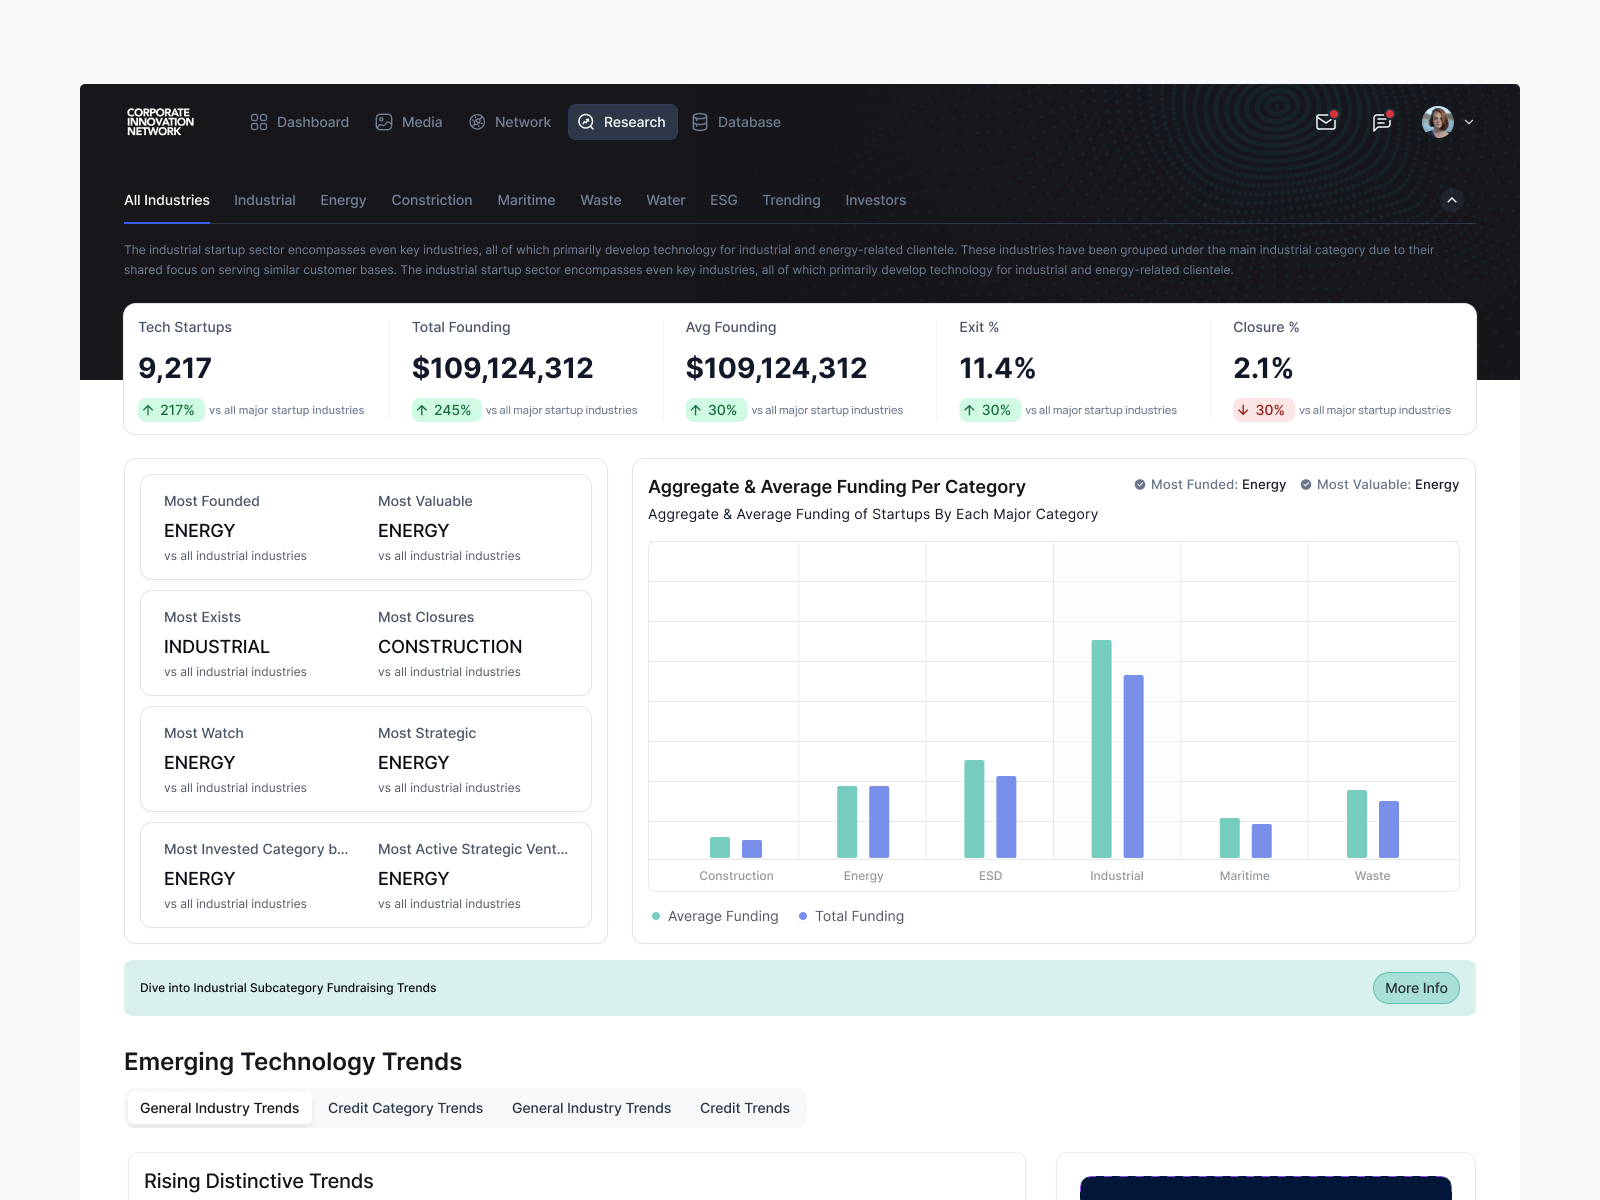Collapse the industry description panel chevron
This screenshot has height=1200, width=1600.
1452,200
